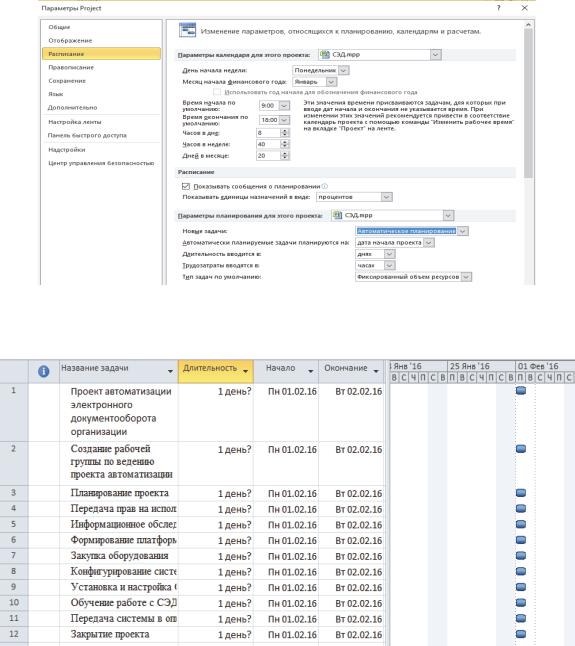The width and height of the screenshot is (575, 646).
Task: Click the help question mark in dialog title
Action: coord(498,8)
